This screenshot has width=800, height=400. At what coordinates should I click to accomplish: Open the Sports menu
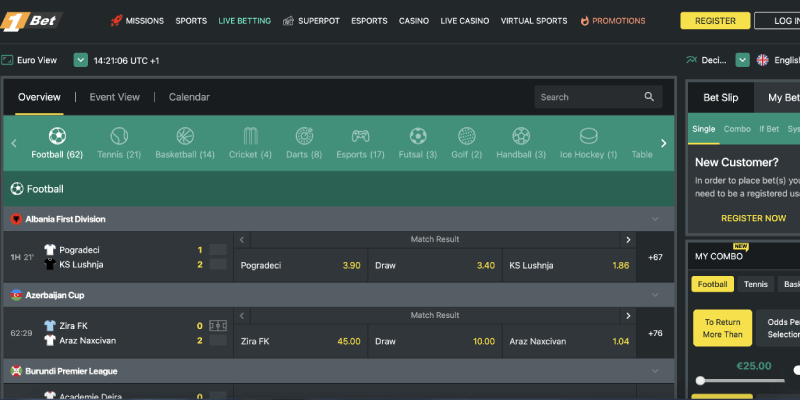click(x=191, y=21)
